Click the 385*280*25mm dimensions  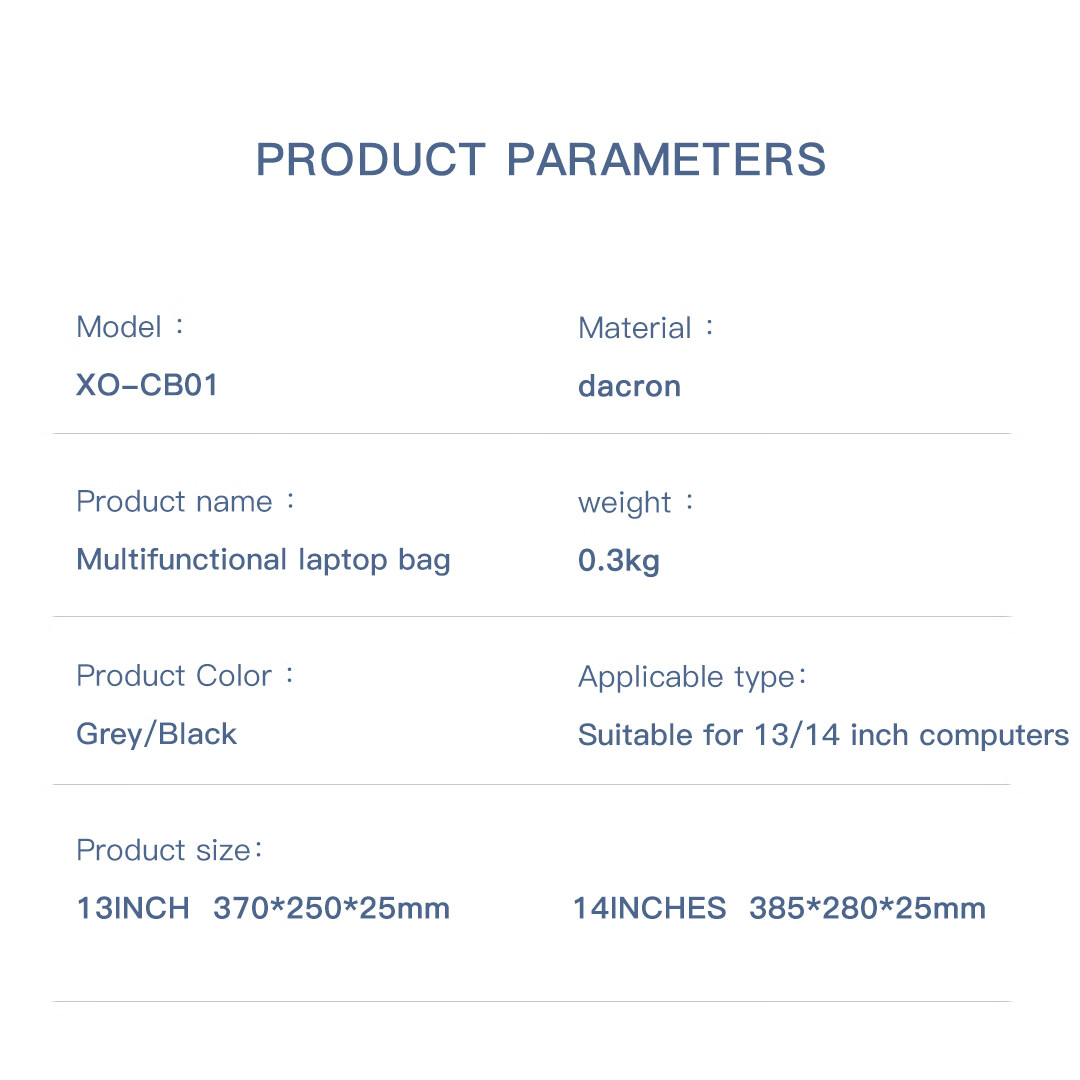867,908
